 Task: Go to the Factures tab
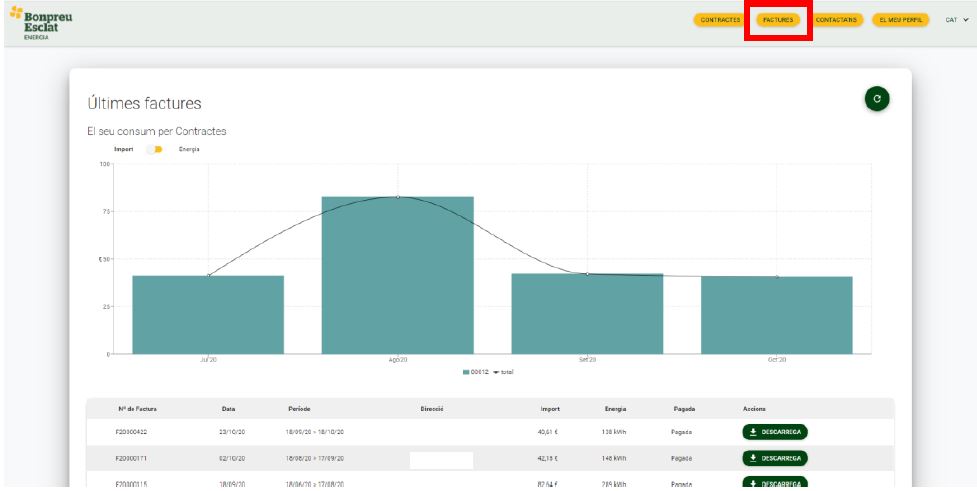point(777,19)
